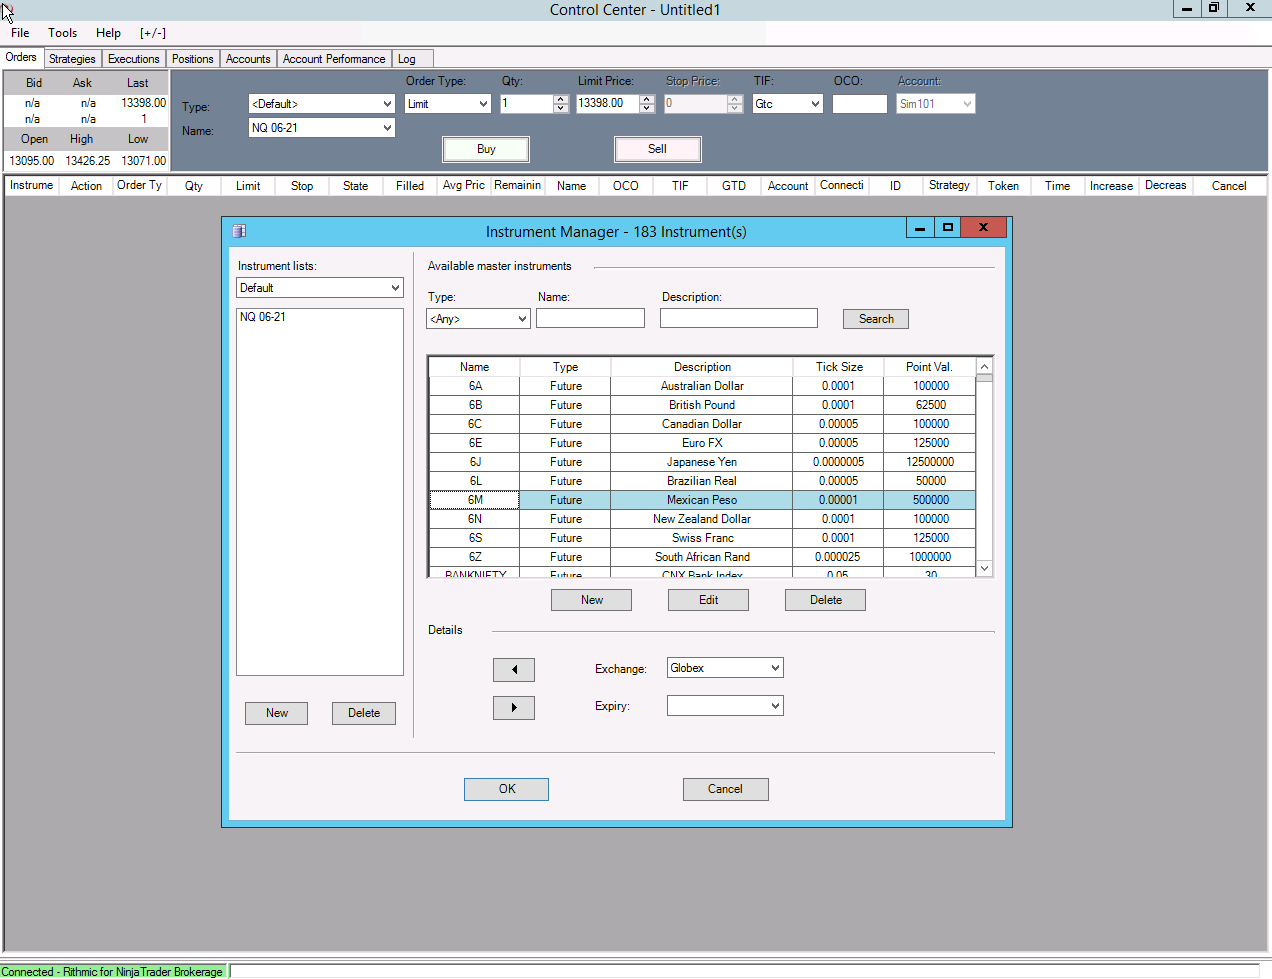Click the Description column header

pyautogui.click(x=702, y=367)
